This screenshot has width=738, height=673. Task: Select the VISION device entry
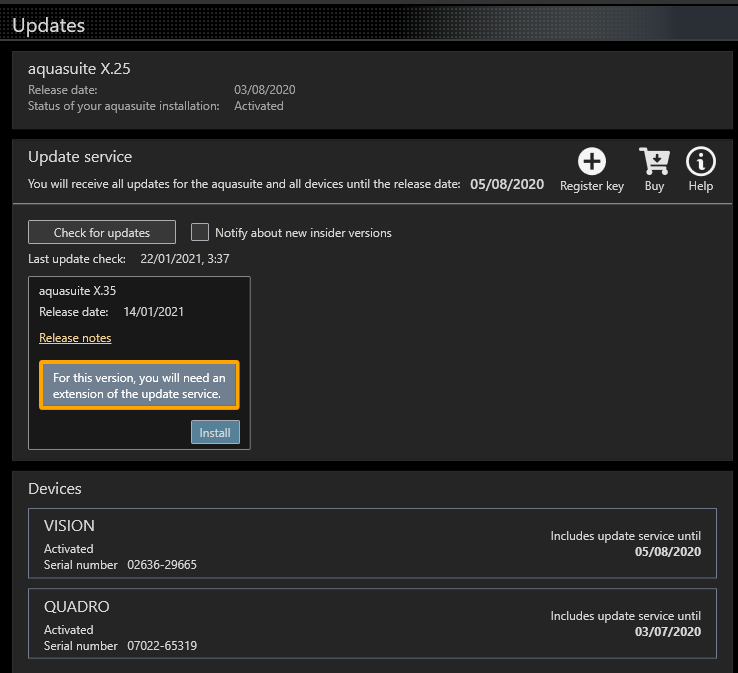coord(372,543)
